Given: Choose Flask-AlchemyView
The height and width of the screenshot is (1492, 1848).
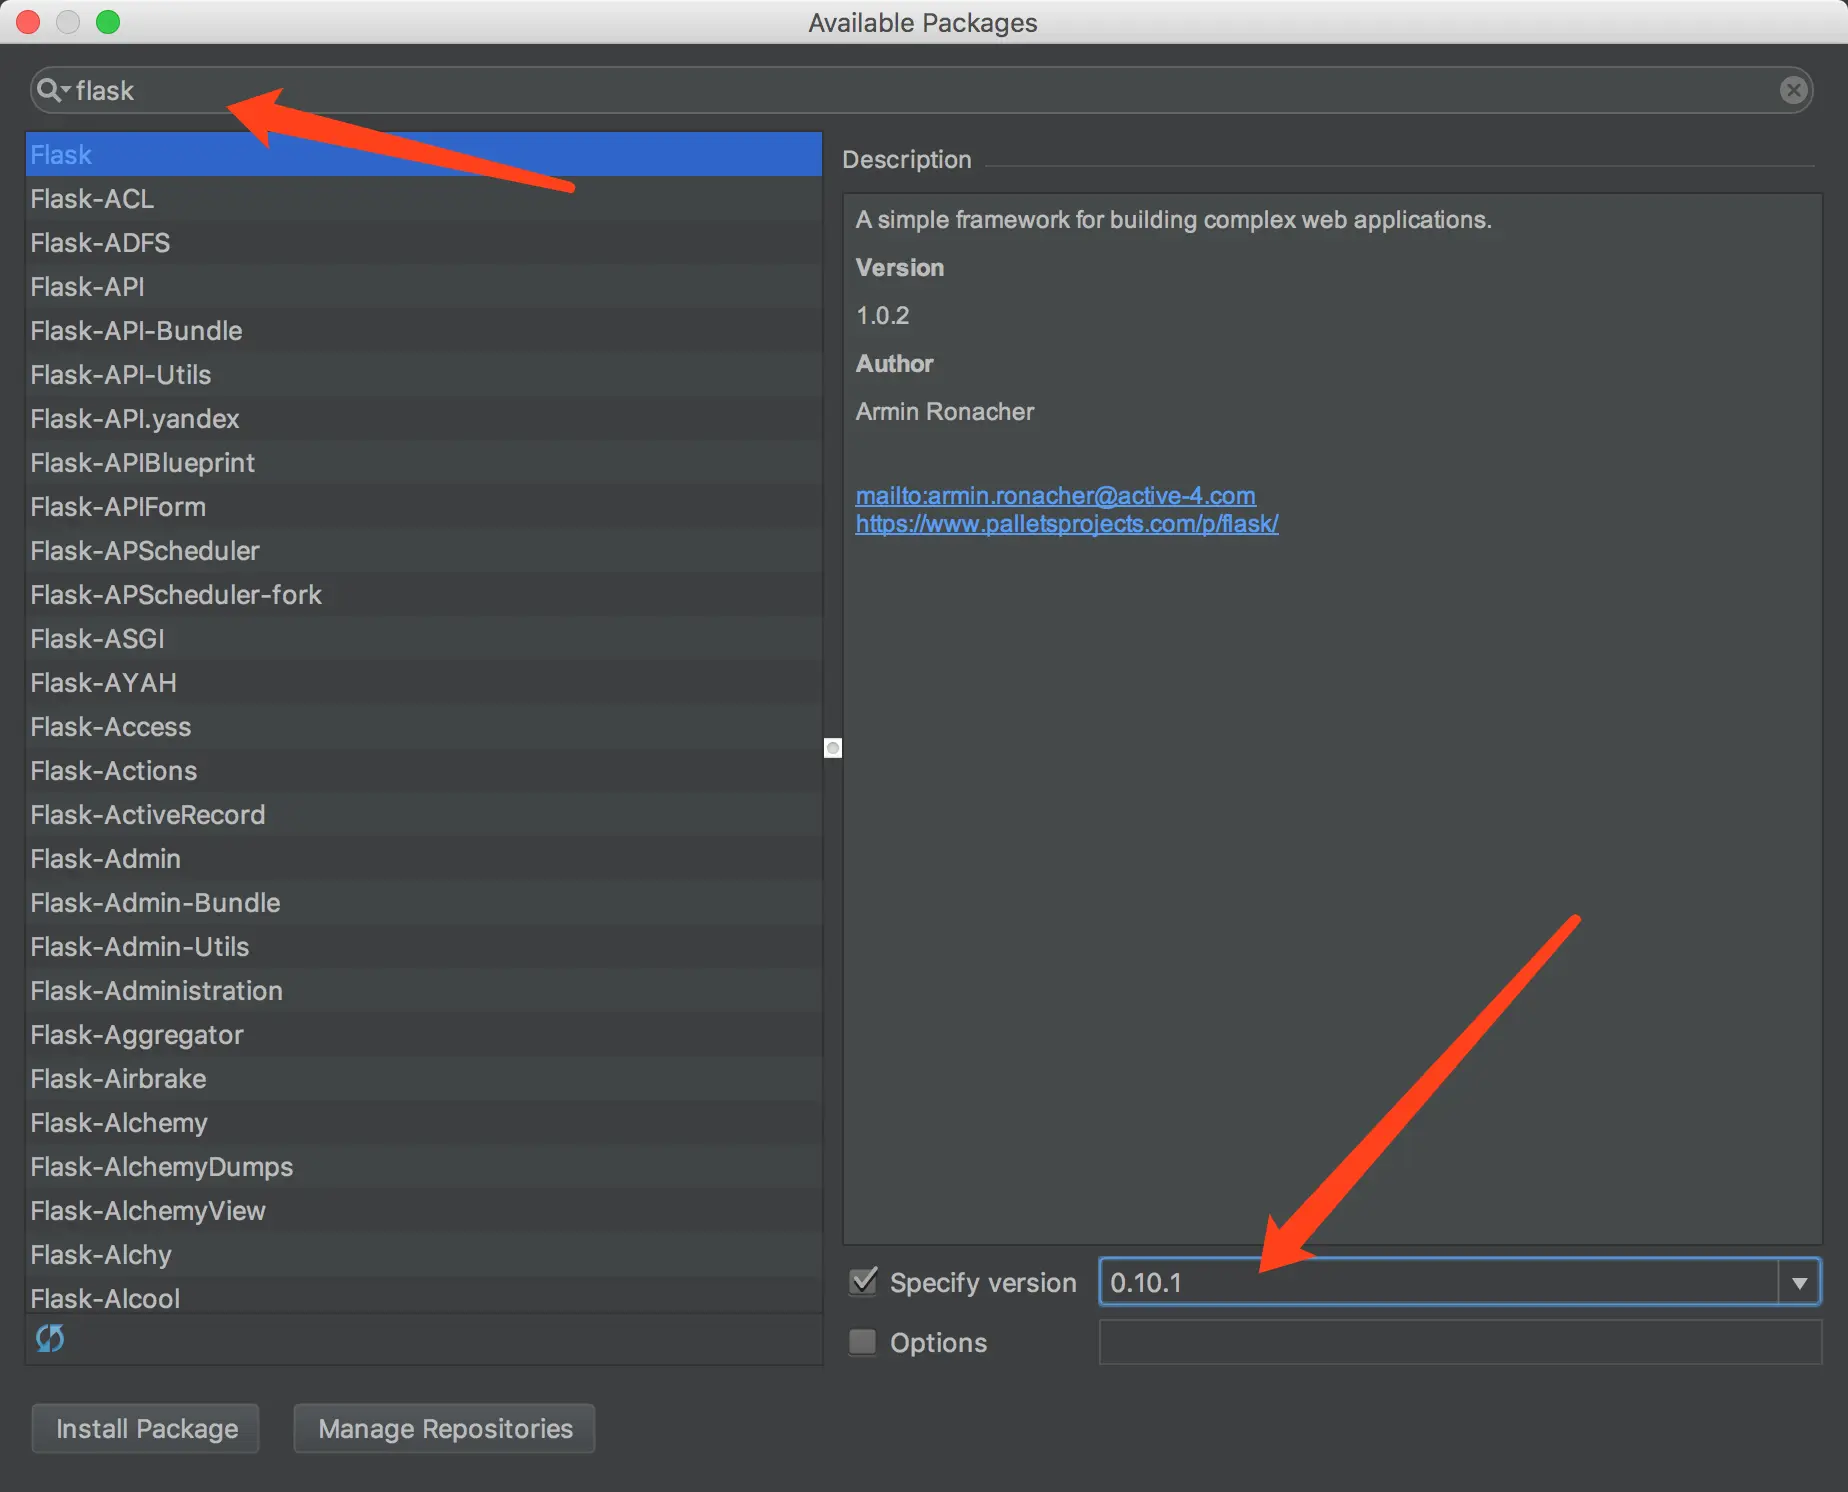Looking at the screenshot, I should pos(424,1211).
